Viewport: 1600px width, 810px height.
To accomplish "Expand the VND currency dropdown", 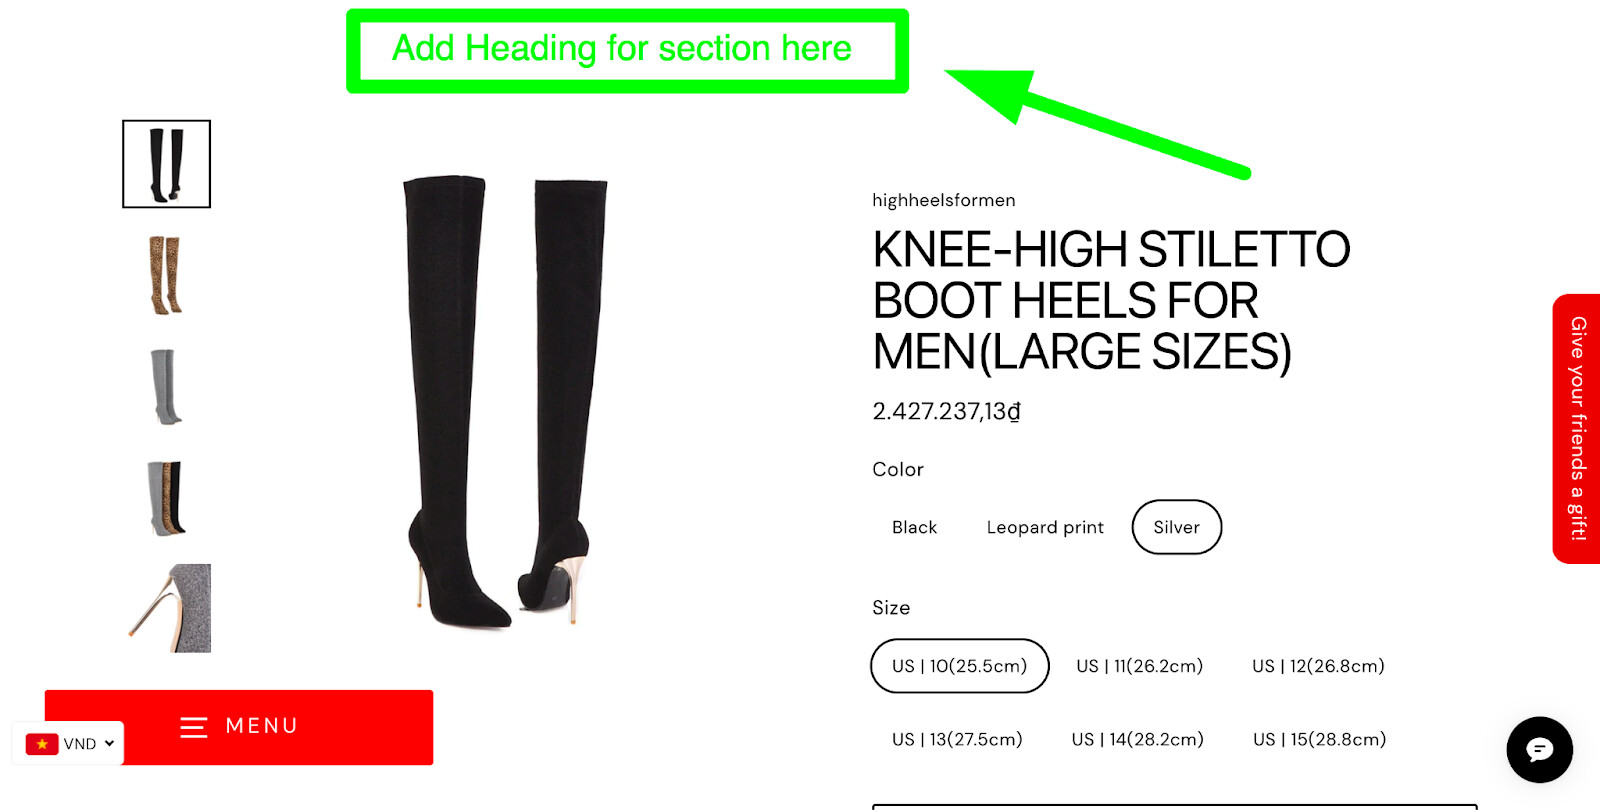I will (x=68, y=744).
